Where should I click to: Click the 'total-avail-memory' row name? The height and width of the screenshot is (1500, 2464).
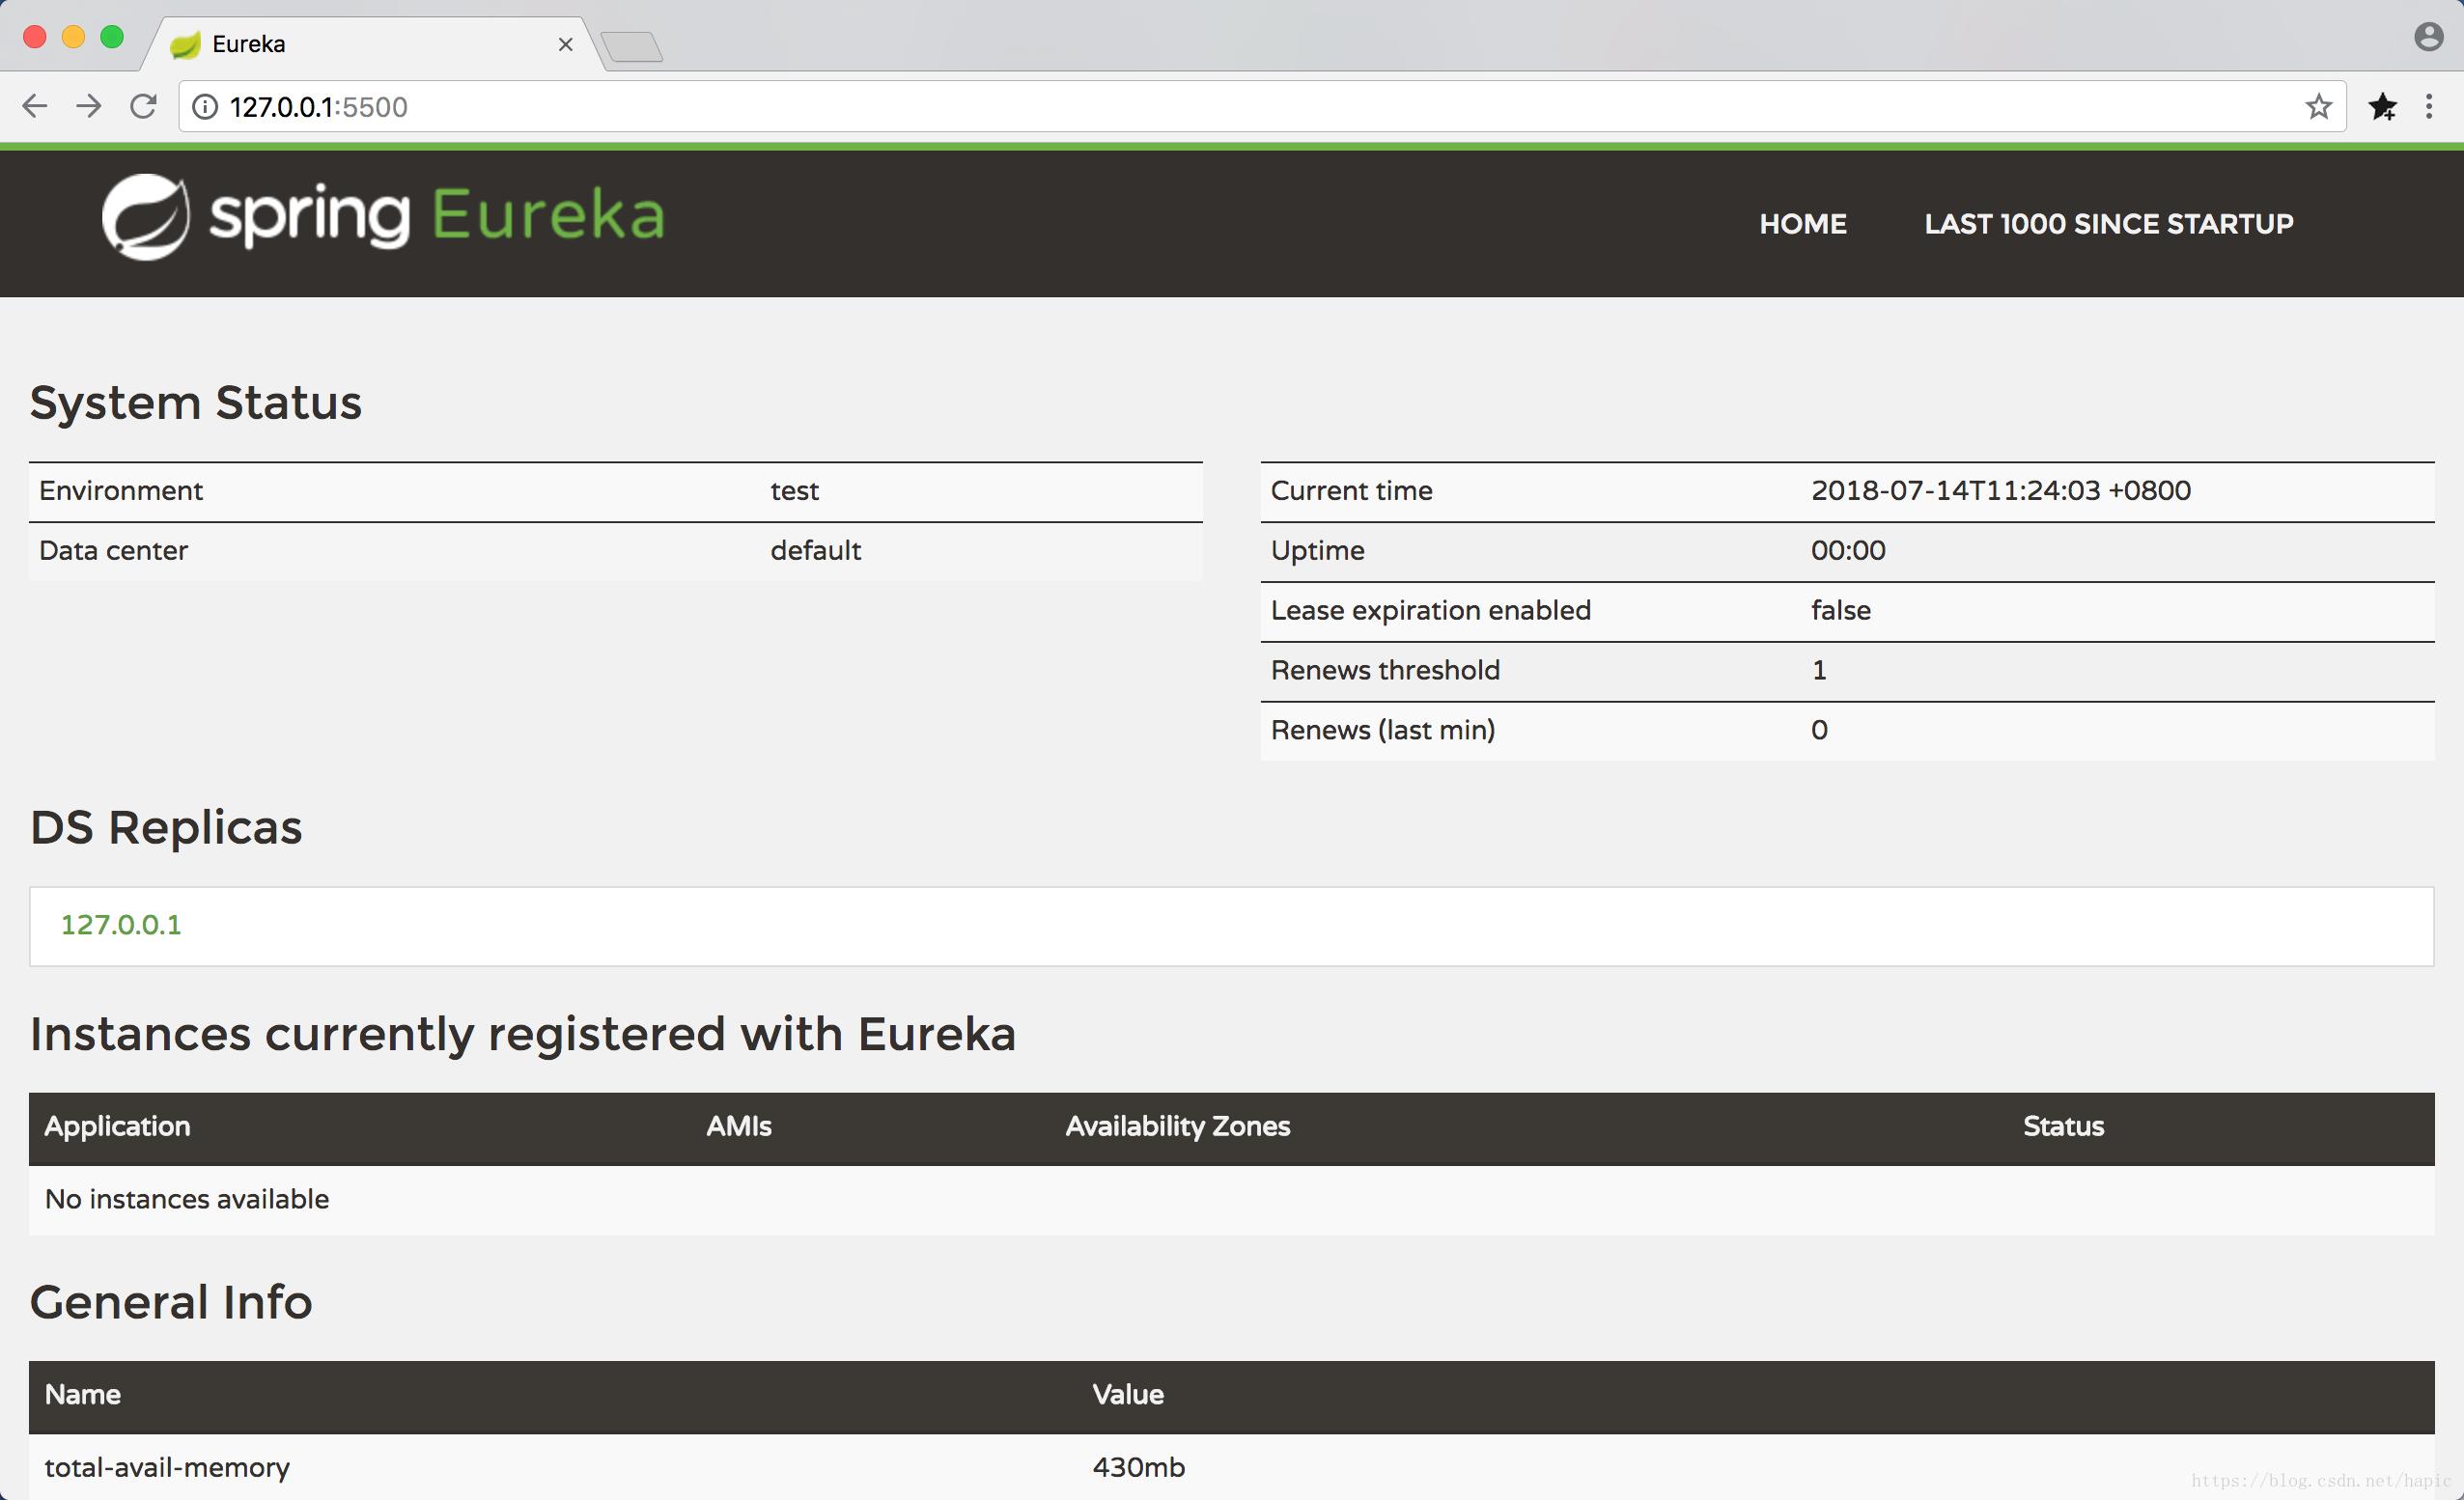pyautogui.click(x=167, y=1468)
